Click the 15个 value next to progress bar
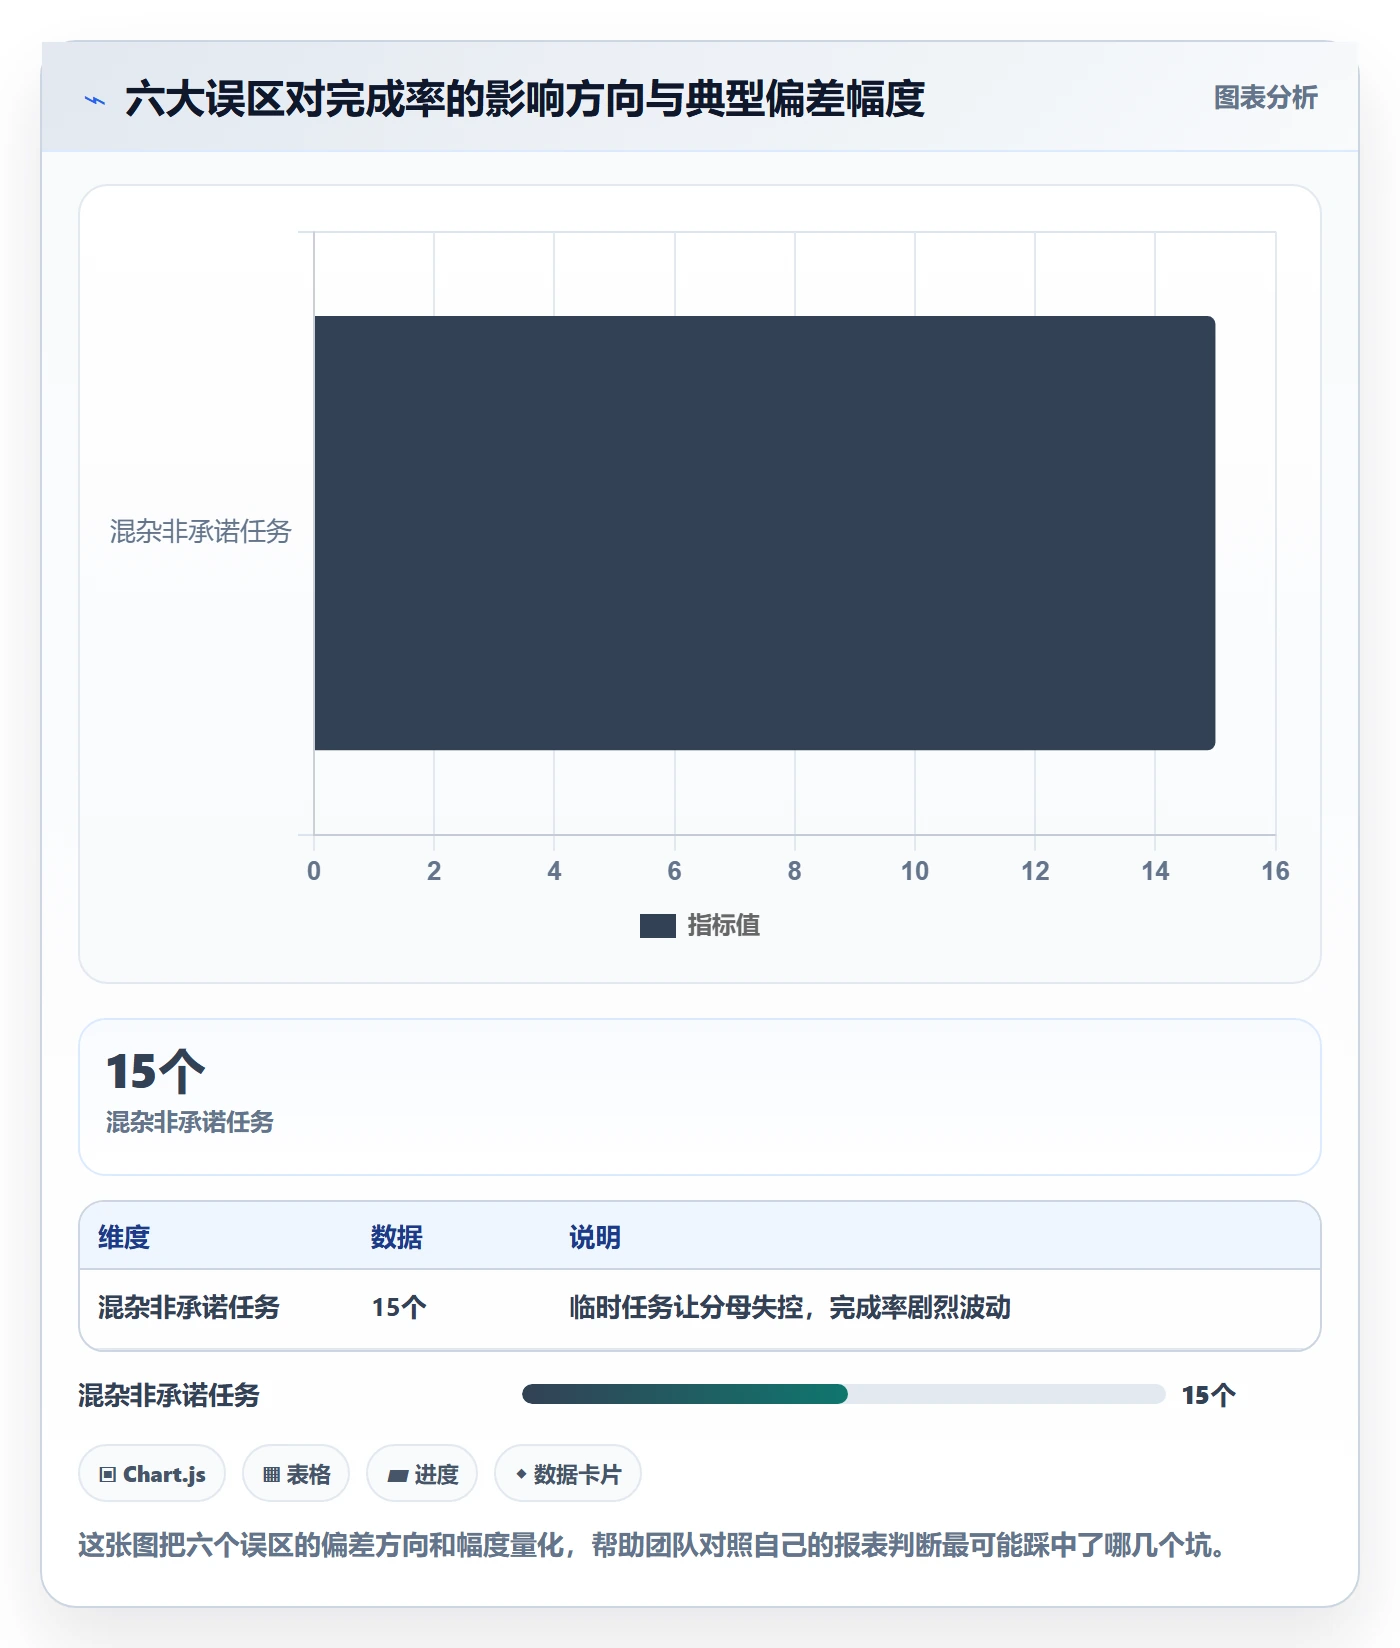The image size is (1400, 1648). (1208, 1395)
